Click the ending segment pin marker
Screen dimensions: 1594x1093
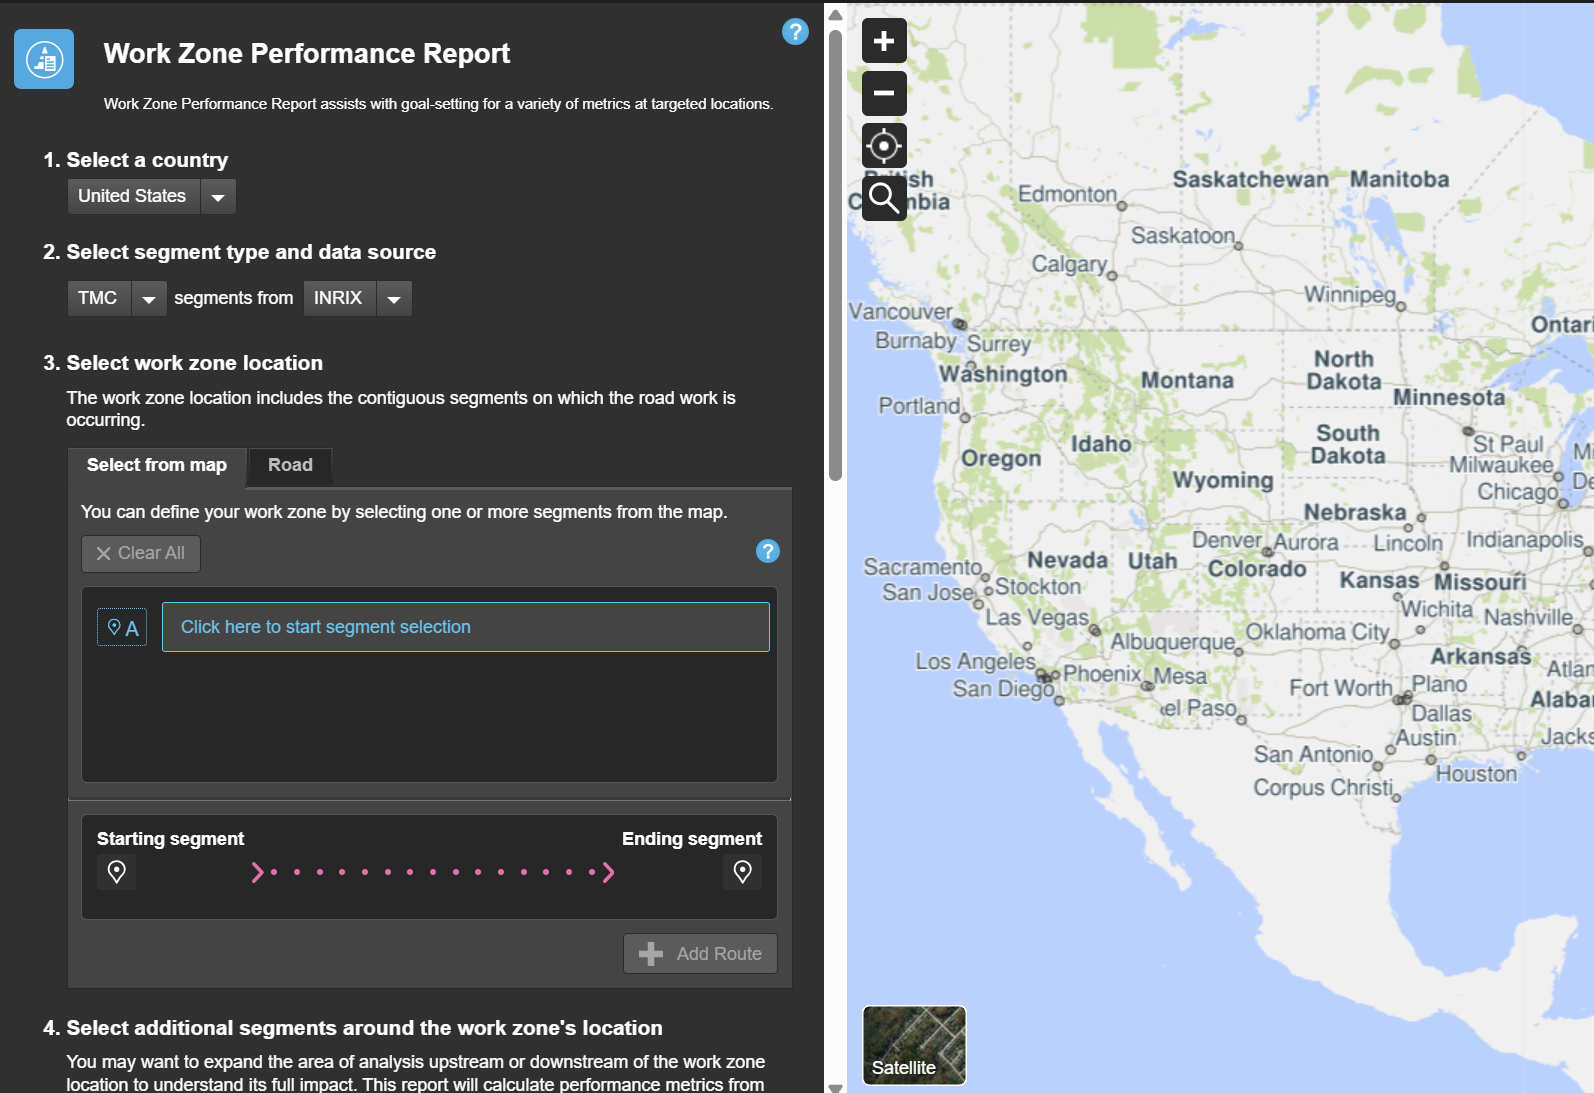pos(742,872)
